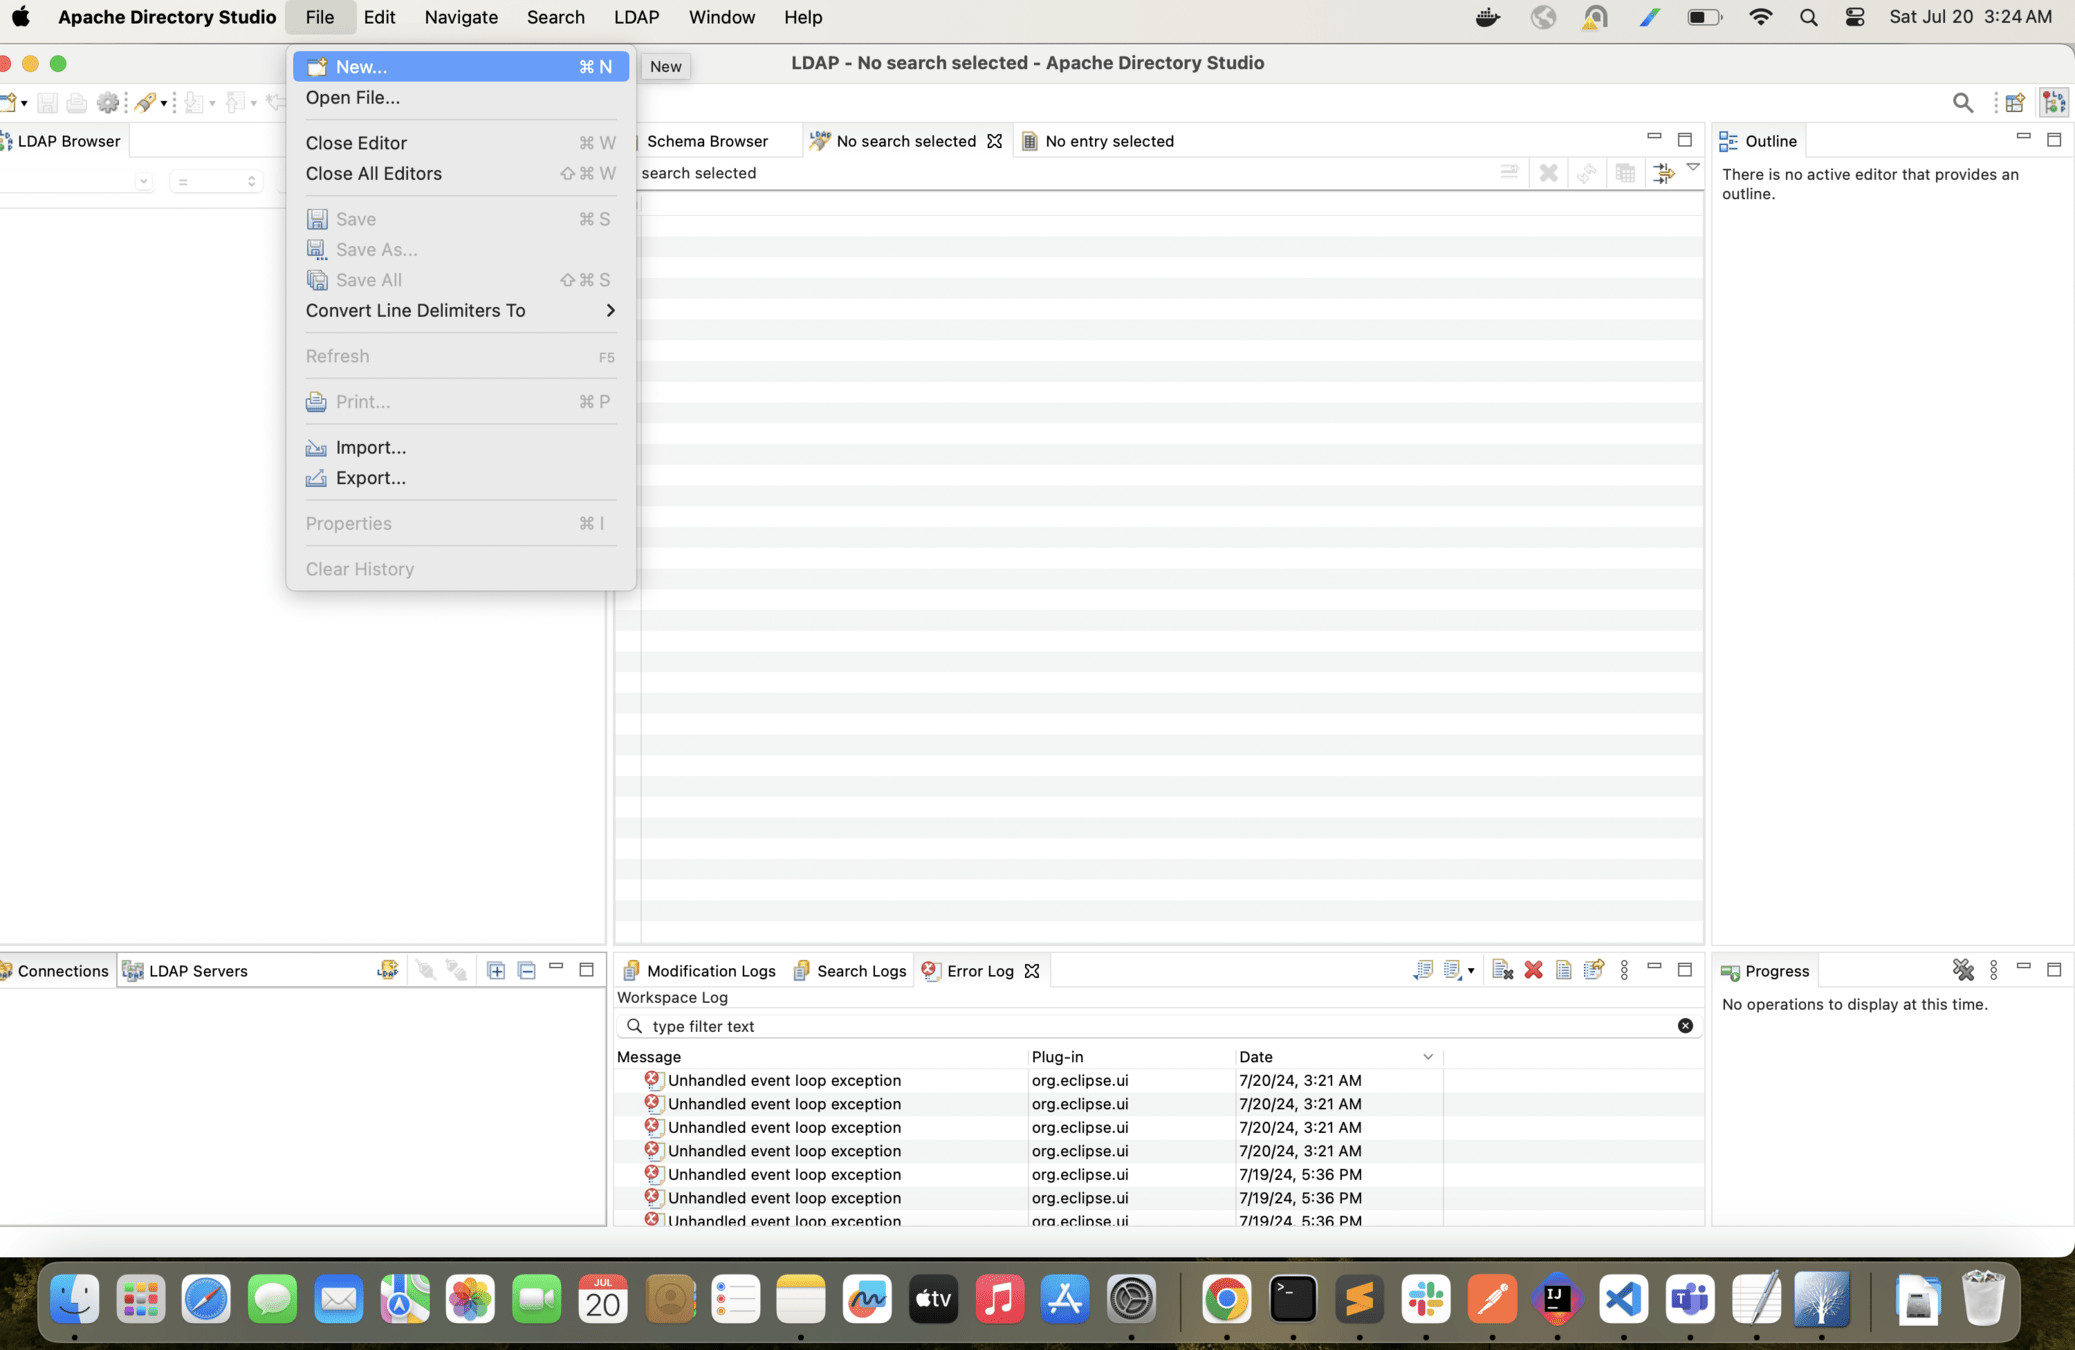The height and width of the screenshot is (1350, 2075).
Task: Open the search editor view menu triangle
Action: [1693, 168]
